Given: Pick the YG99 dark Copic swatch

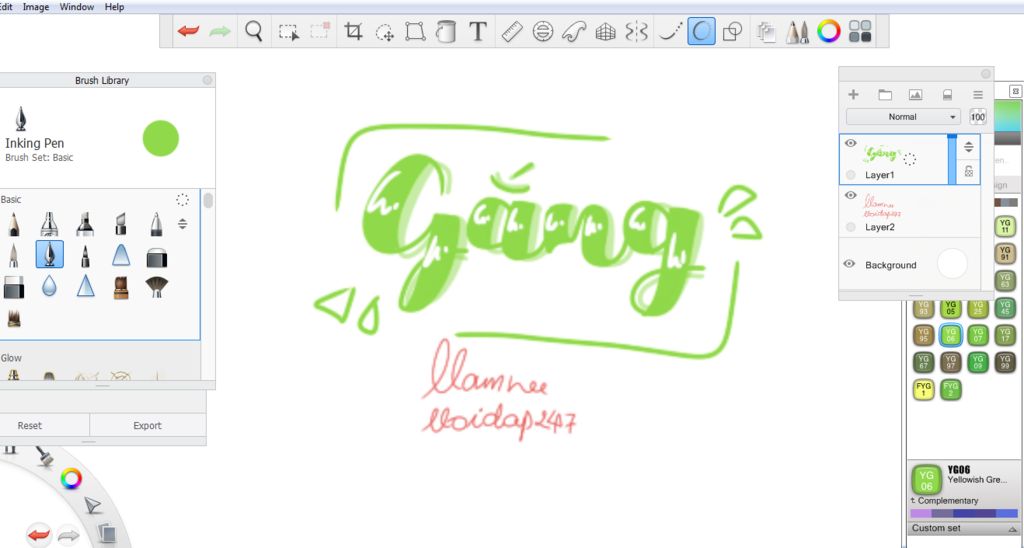Looking at the screenshot, I should 1005,363.
